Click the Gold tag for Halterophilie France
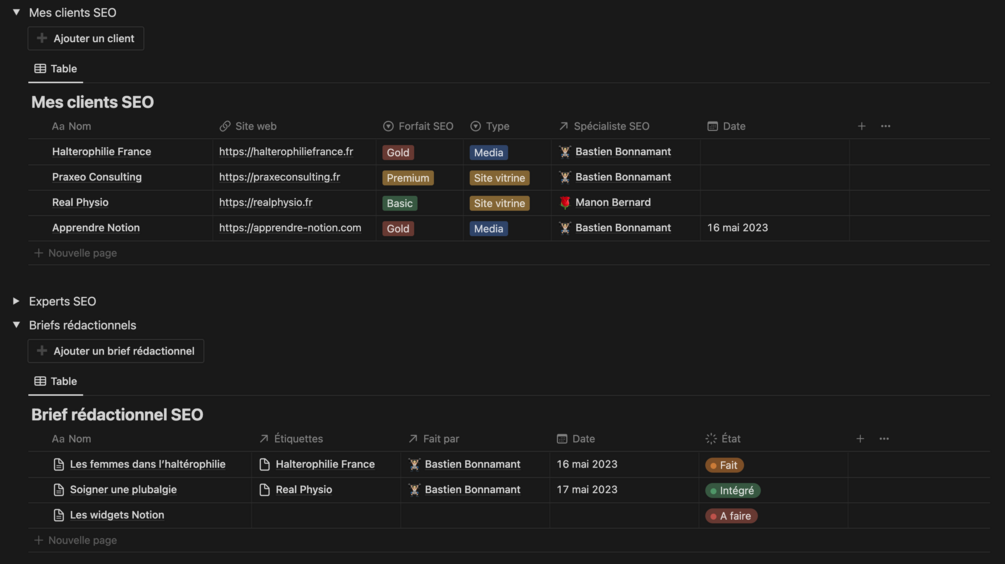 [x=398, y=153]
